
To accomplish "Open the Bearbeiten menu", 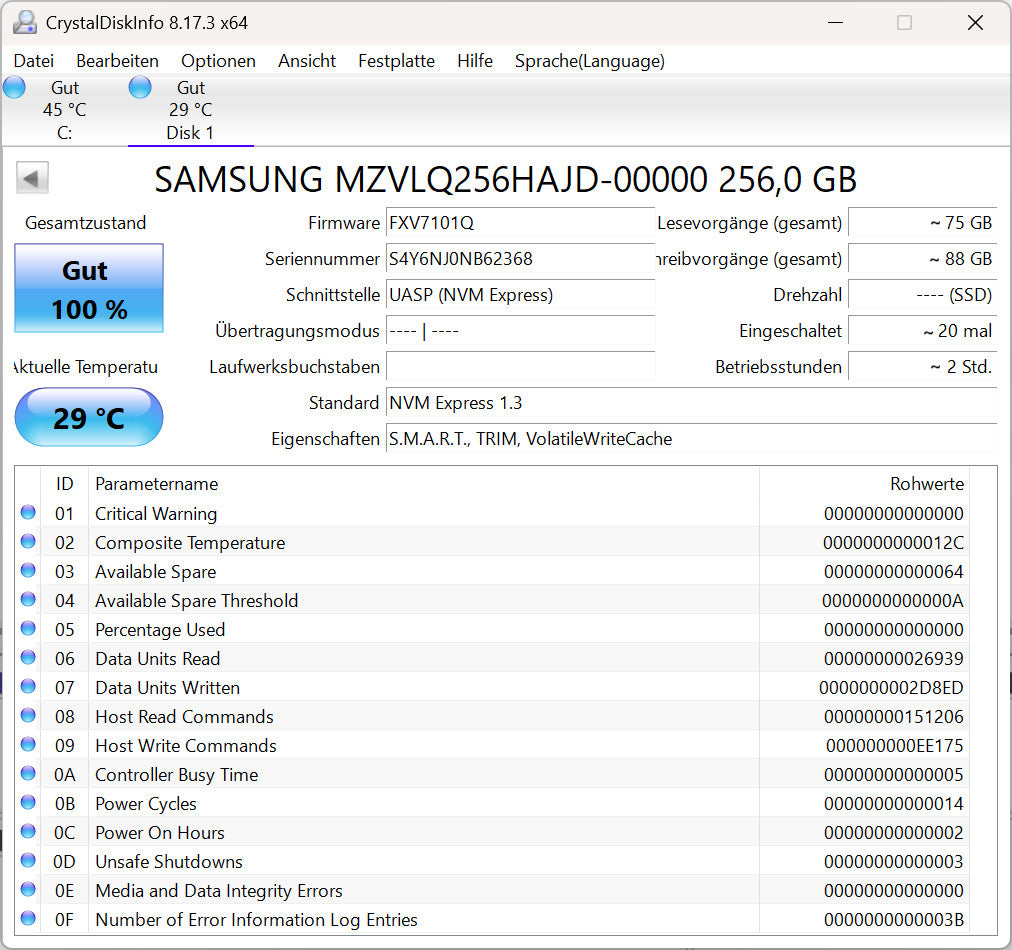I will coord(117,61).
